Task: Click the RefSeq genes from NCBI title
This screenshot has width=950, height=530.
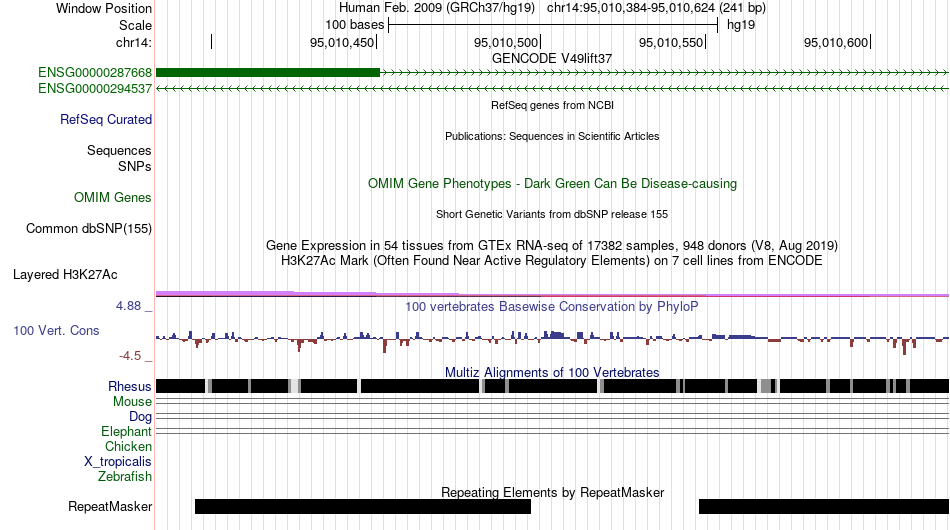Action: [552, 105]
